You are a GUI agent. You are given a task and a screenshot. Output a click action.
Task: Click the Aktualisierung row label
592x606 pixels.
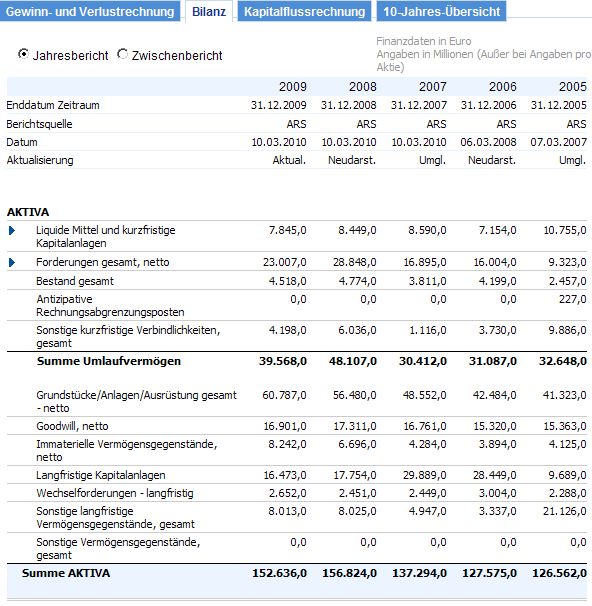(x=40, y=160)
